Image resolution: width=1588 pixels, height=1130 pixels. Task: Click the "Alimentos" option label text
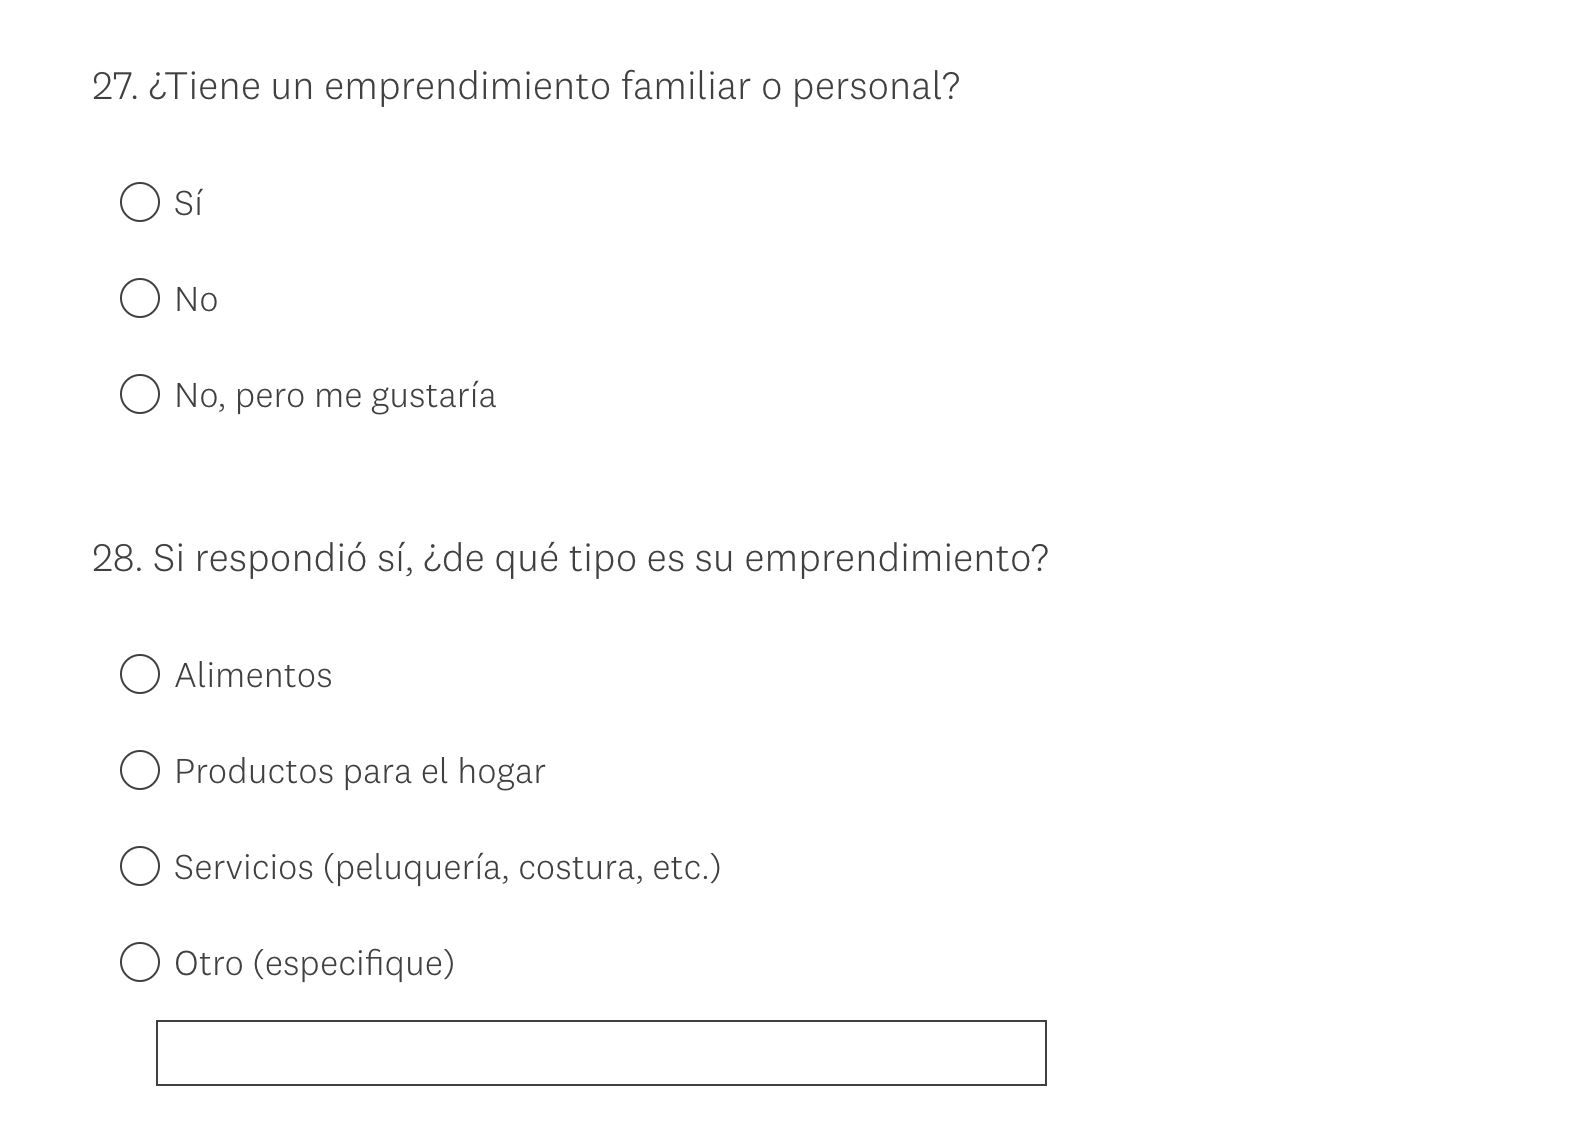tap(253, 676)
